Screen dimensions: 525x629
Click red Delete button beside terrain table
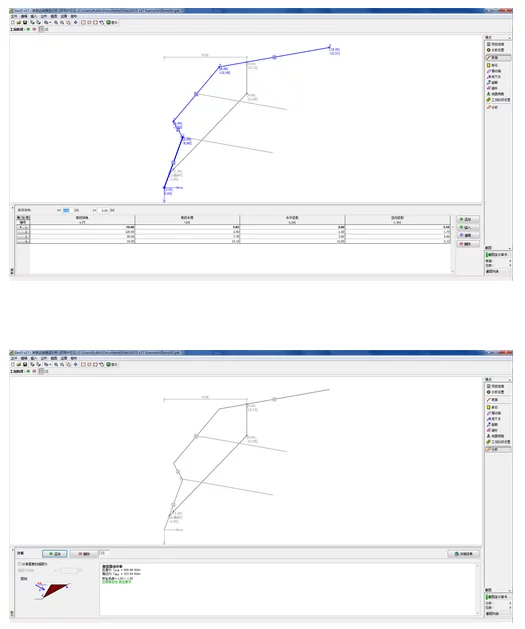tap(468, 244)
